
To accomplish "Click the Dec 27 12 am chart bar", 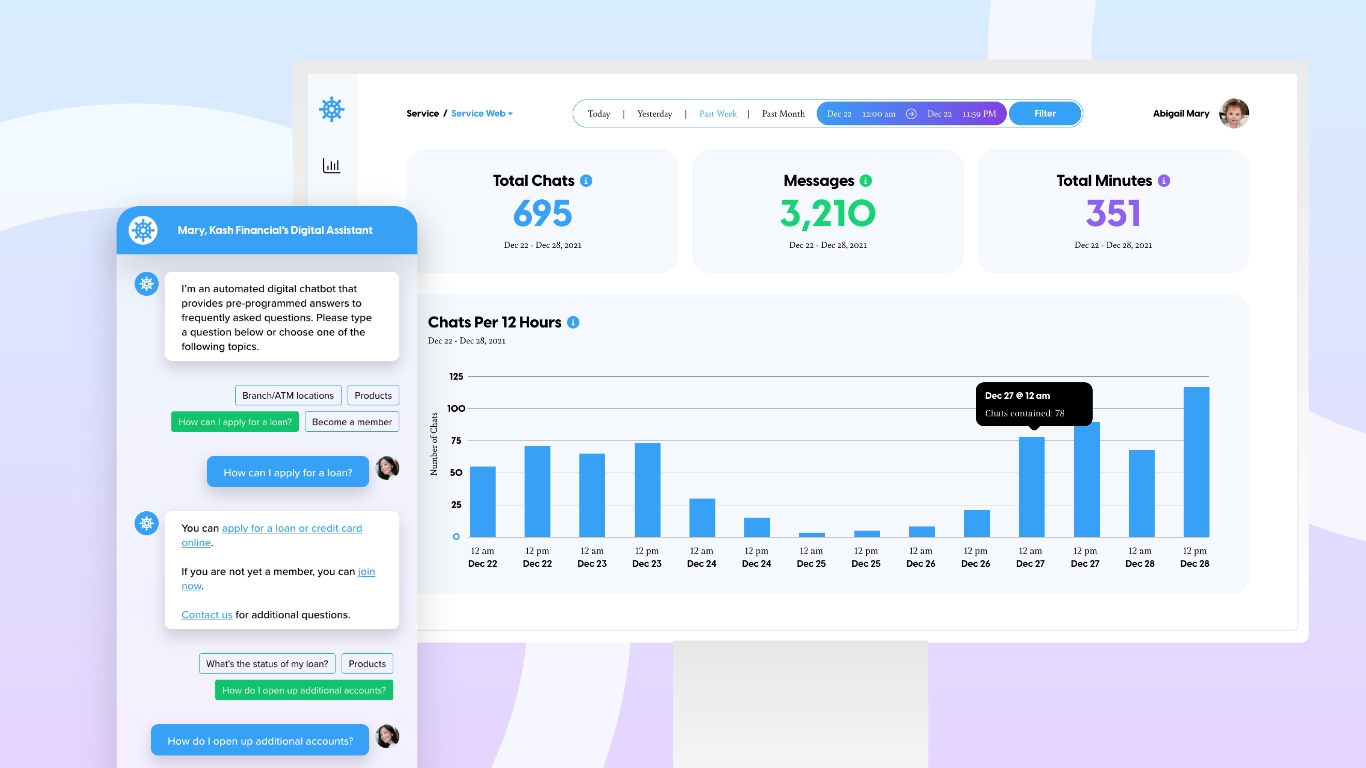I will click(1032, 487).
